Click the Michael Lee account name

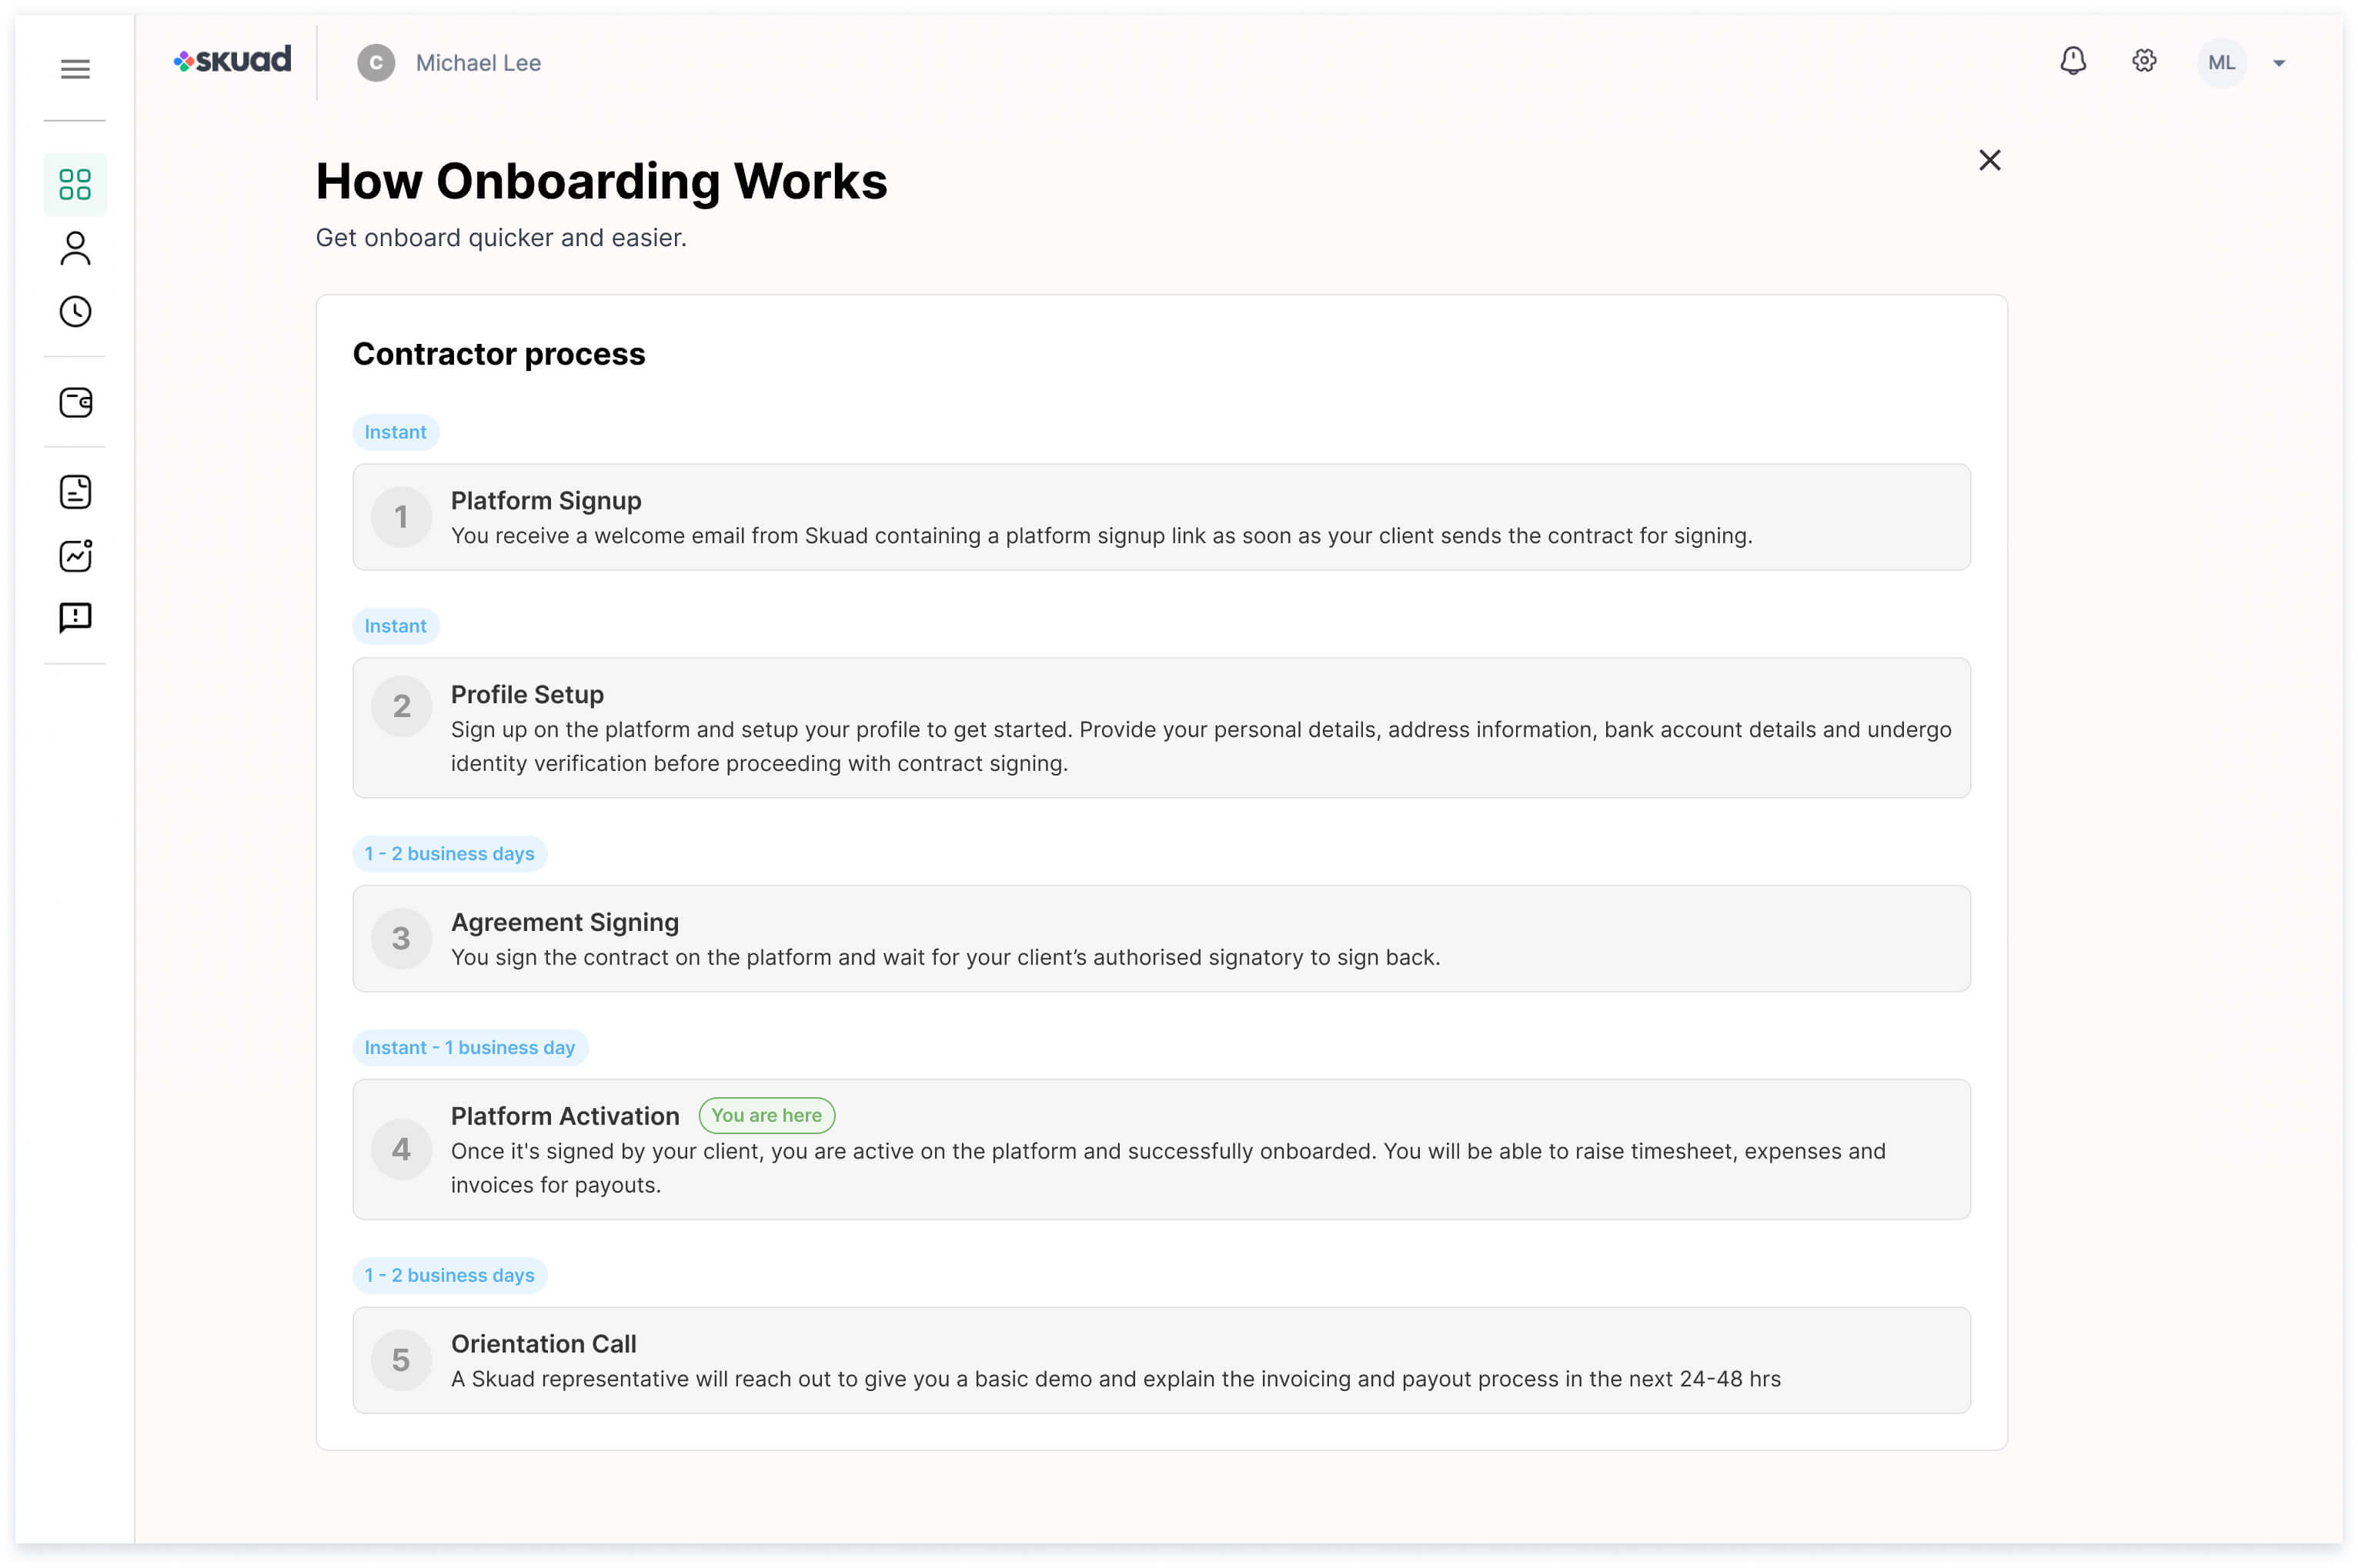(x=478, y=63)
